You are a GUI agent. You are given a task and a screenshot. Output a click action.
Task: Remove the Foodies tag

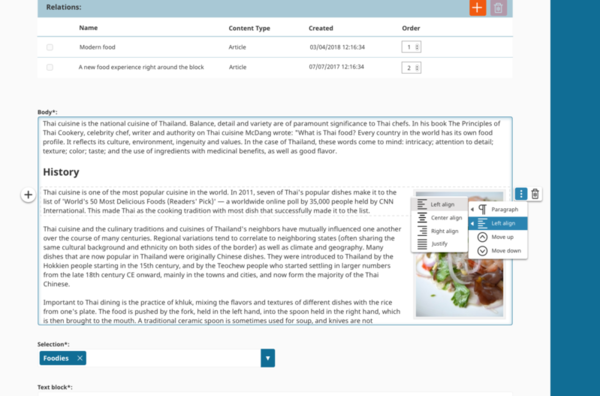tap(80, 358)
